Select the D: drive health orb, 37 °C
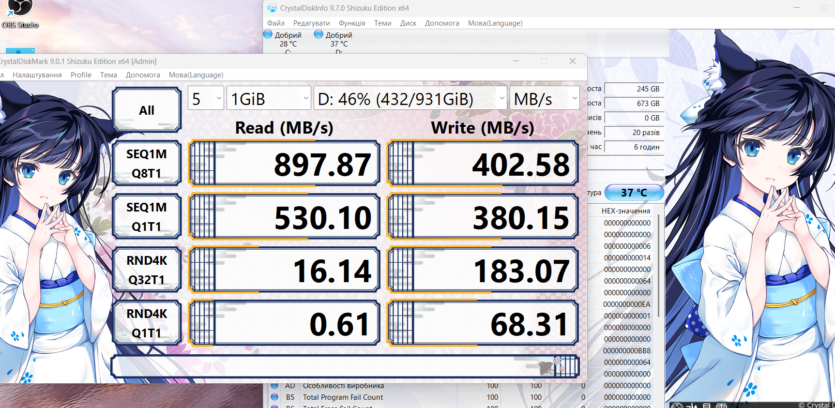Viewport: 835px width, 408px height. click(x=318, y=35)
